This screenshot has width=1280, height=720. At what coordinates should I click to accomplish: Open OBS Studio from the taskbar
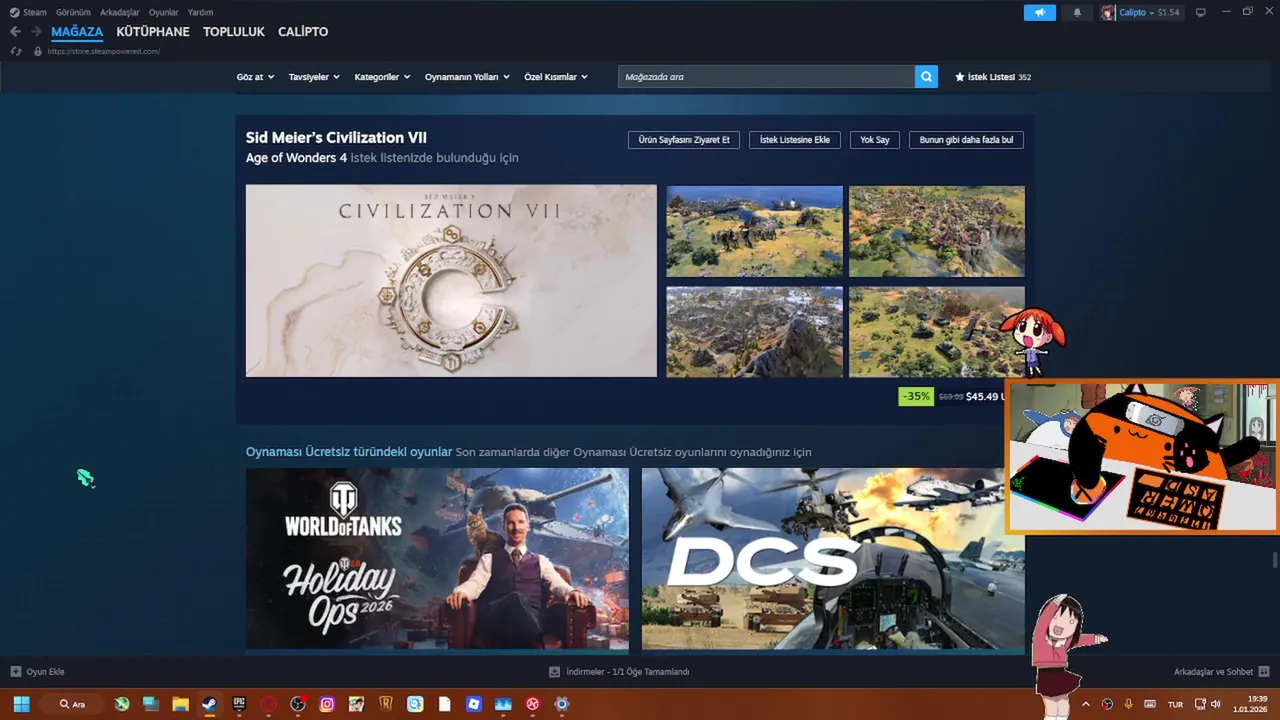click(x=297, y=704)
